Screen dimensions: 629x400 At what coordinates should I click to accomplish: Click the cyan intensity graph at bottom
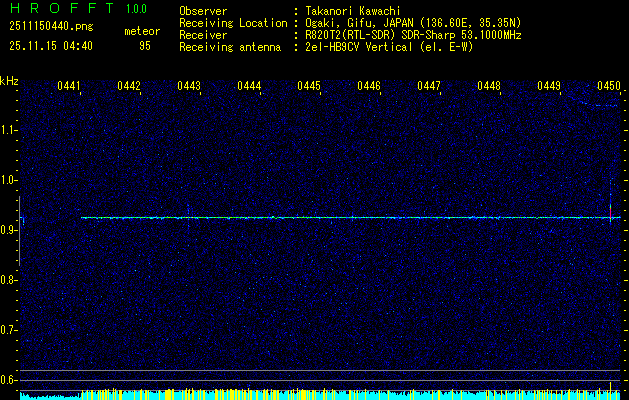click(x=300, y=395)
